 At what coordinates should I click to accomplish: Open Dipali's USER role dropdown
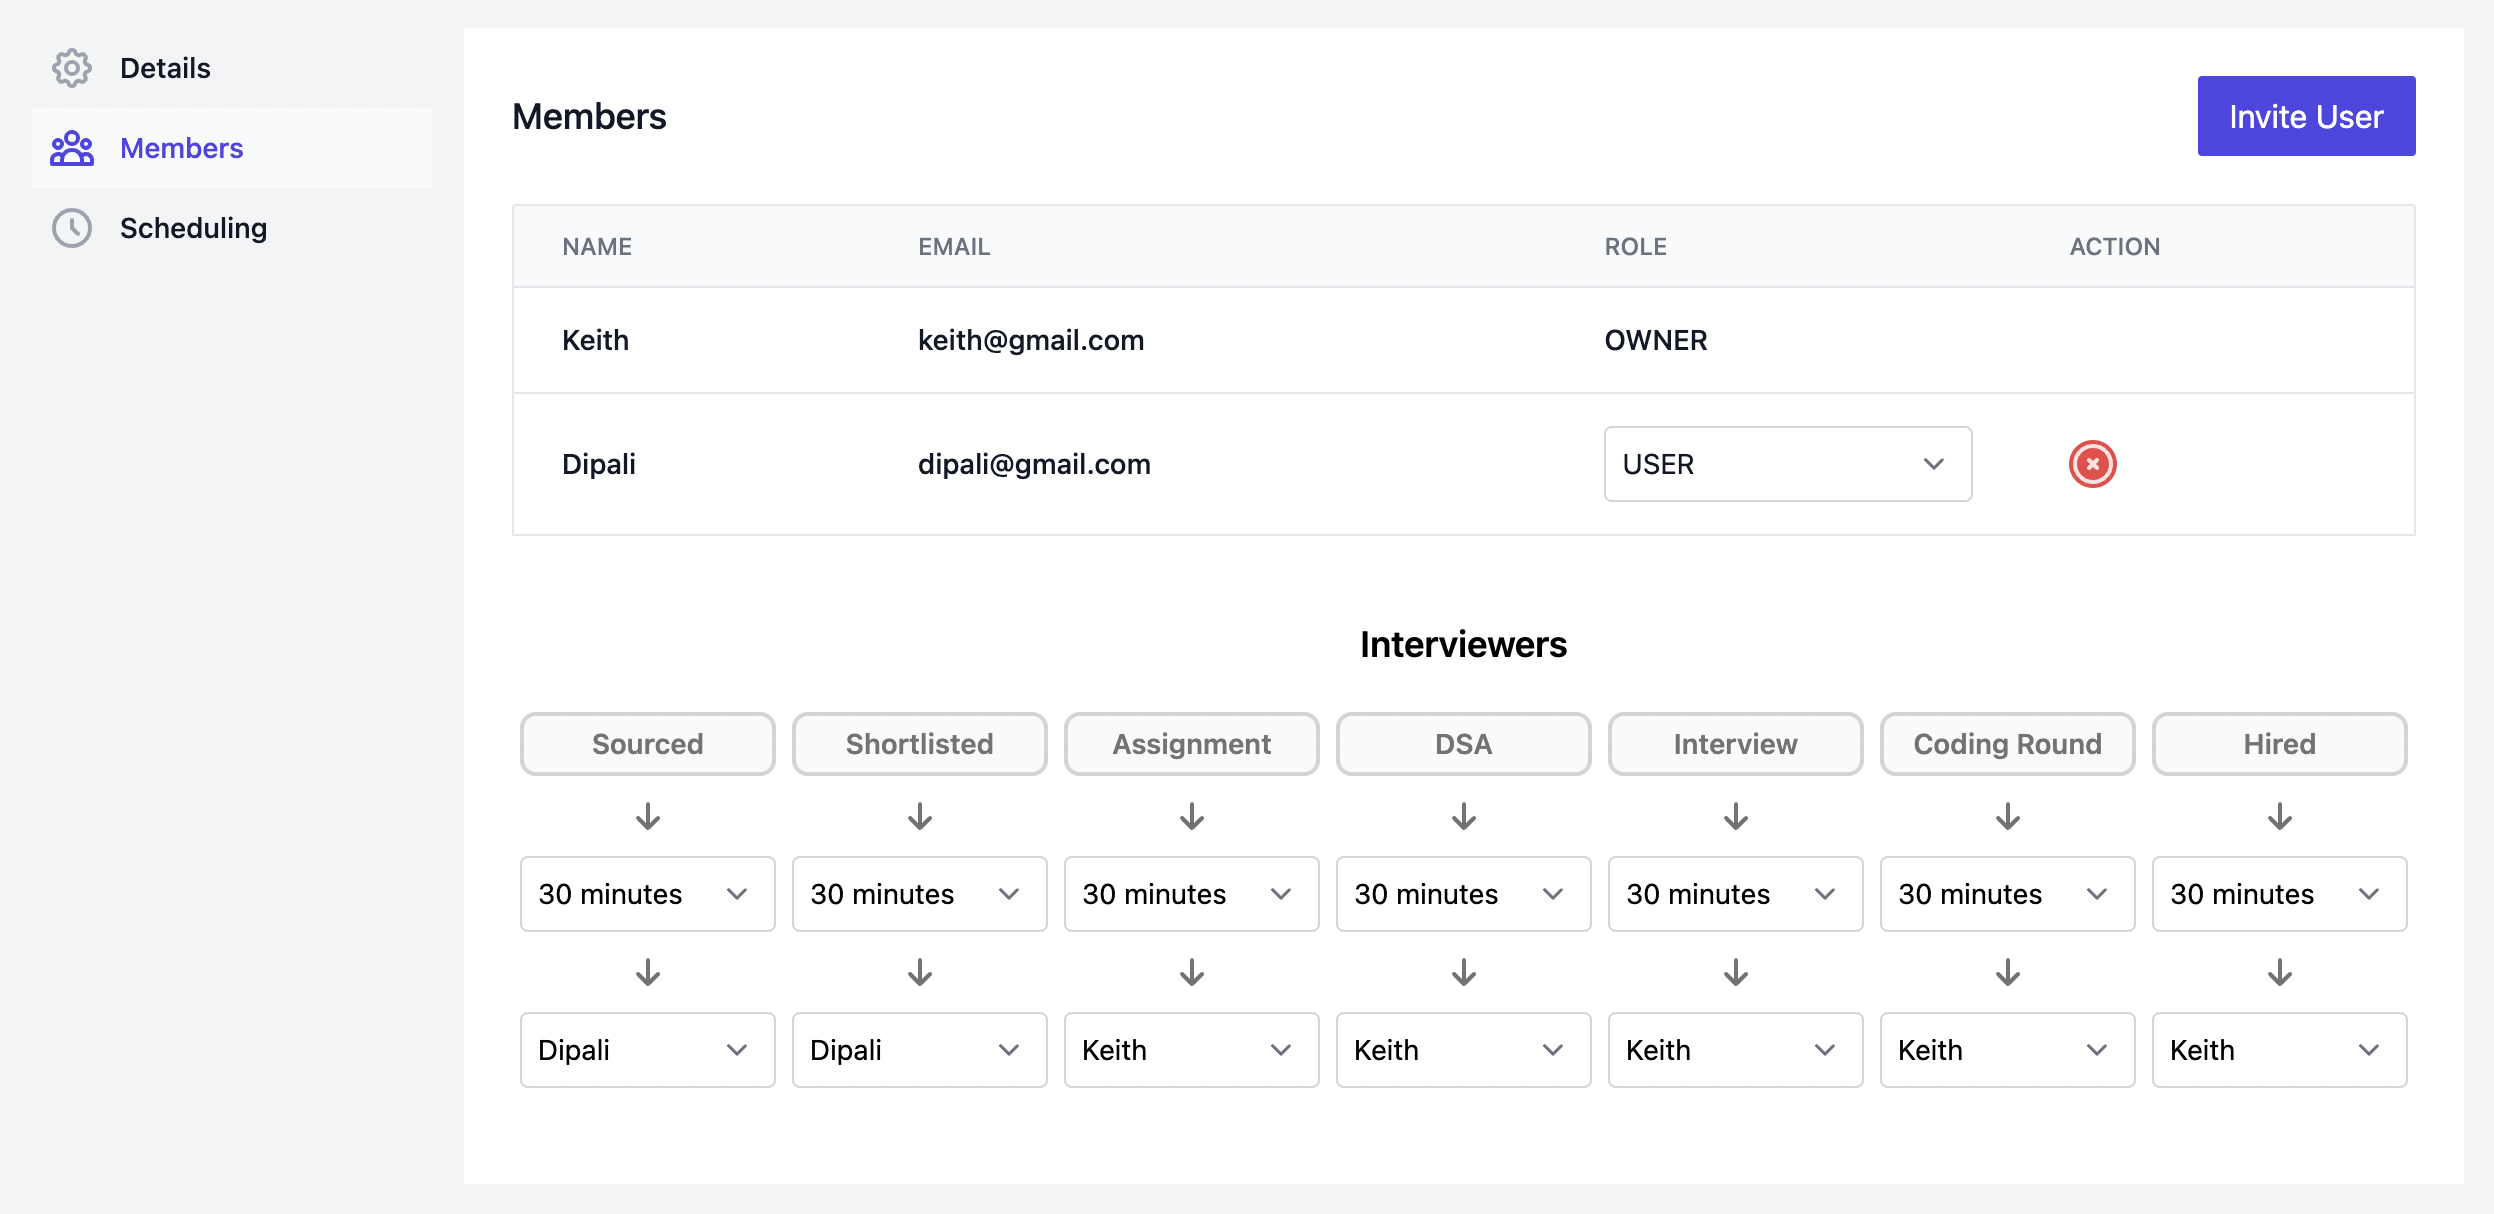[x=1788, y=464]
